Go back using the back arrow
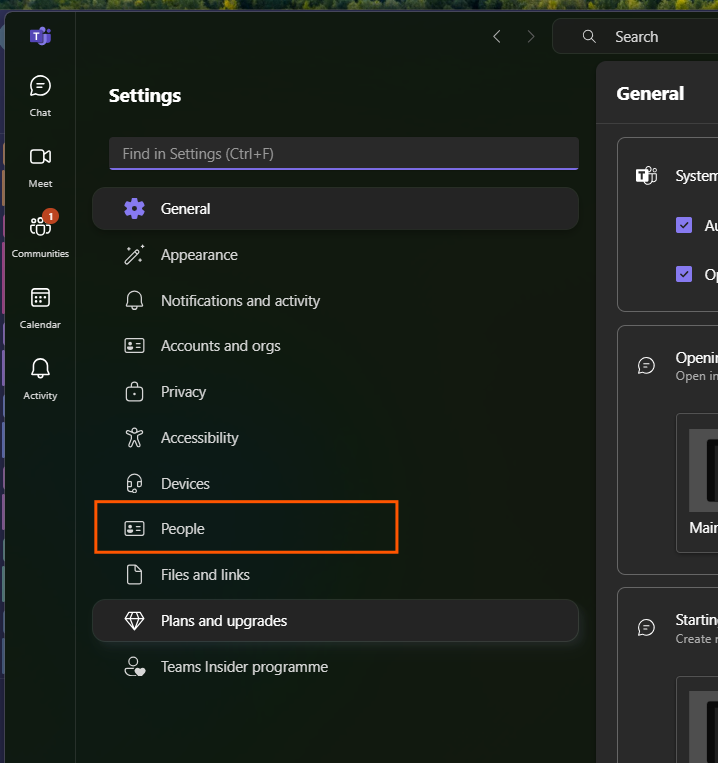The width and height of the screenshot is (718, 763). (497, 36)
